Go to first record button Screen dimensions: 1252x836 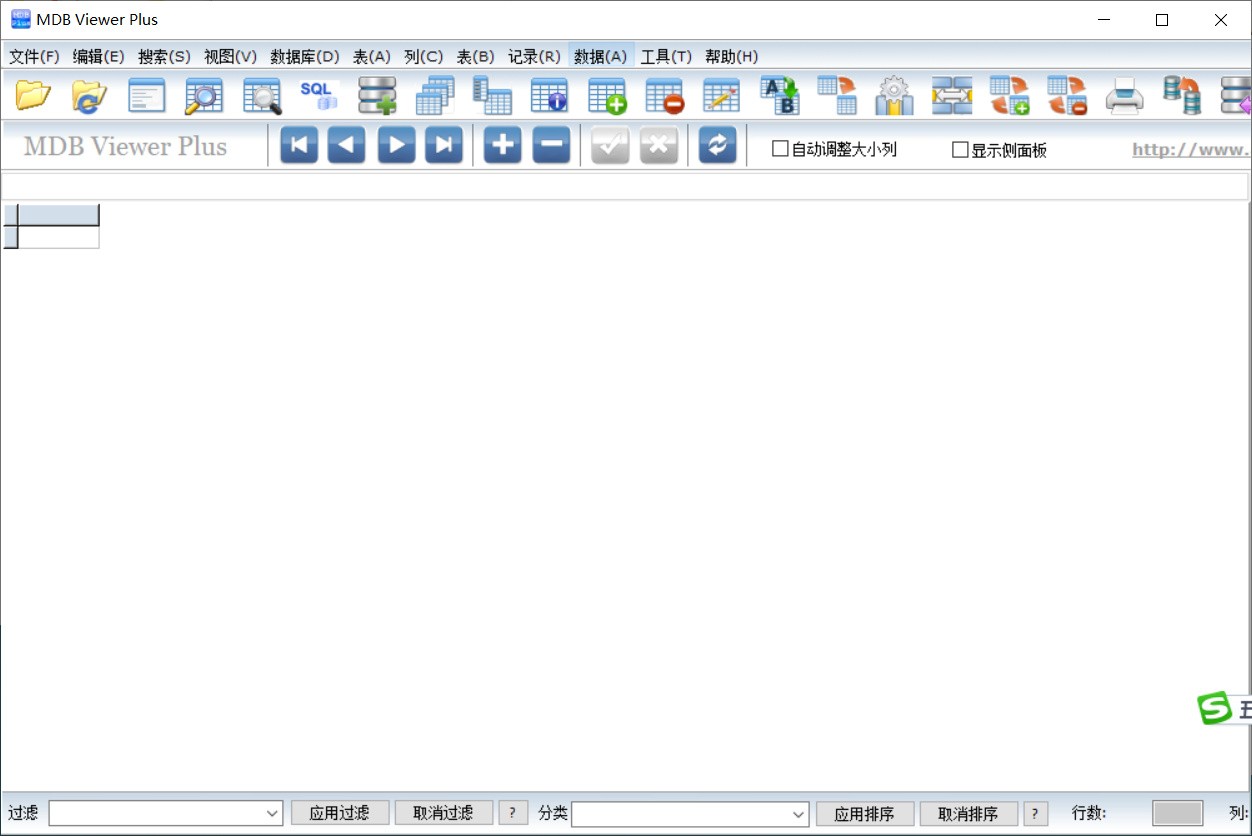point(299,145)
